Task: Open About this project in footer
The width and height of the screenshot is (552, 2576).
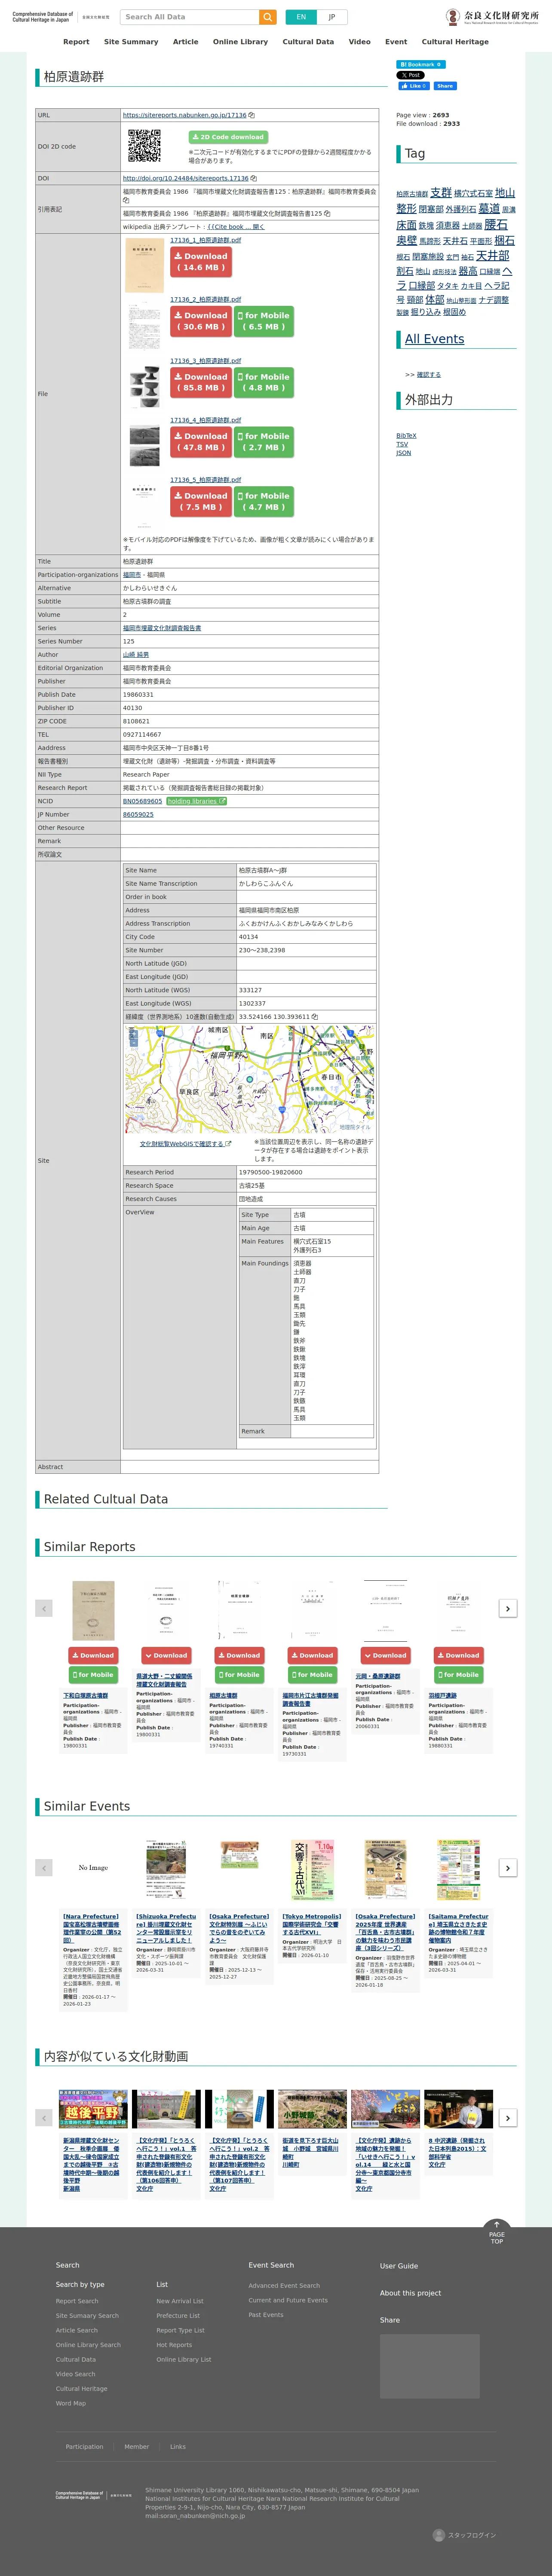Action: click(x=410, y=2293)
